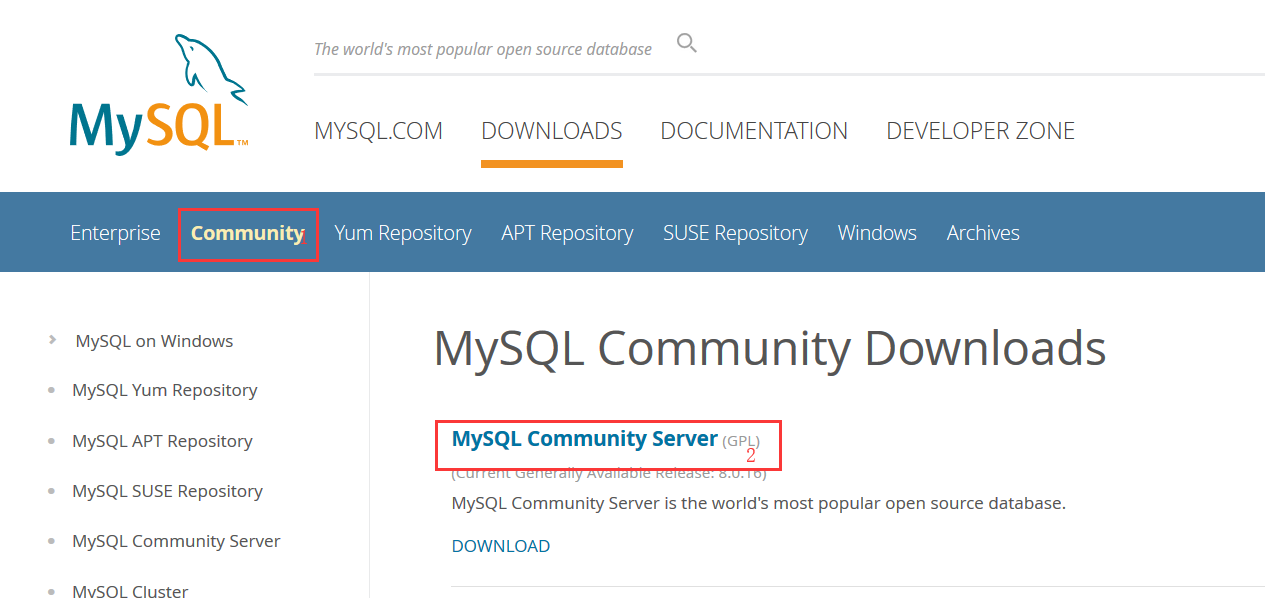Click the 'MySQL Community Downloads' page title
Viewport: 1265px width, 598px height.
770,348
